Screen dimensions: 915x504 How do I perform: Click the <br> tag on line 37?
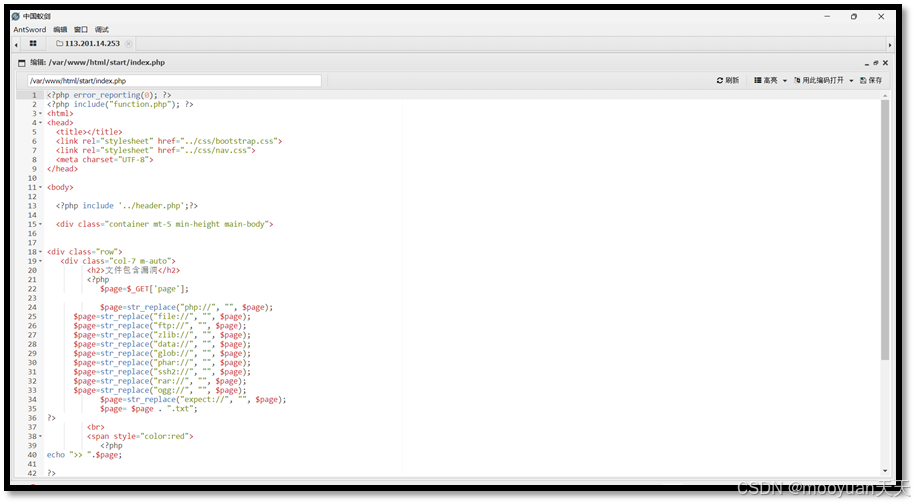coord(96,428)
